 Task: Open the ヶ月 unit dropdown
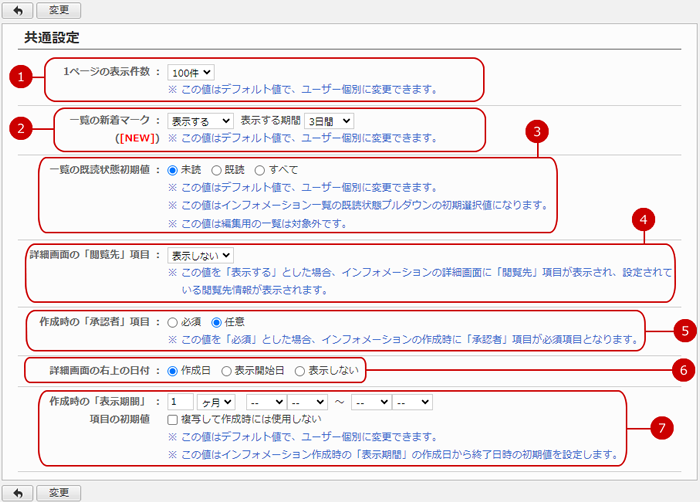(x=216, y=402)
